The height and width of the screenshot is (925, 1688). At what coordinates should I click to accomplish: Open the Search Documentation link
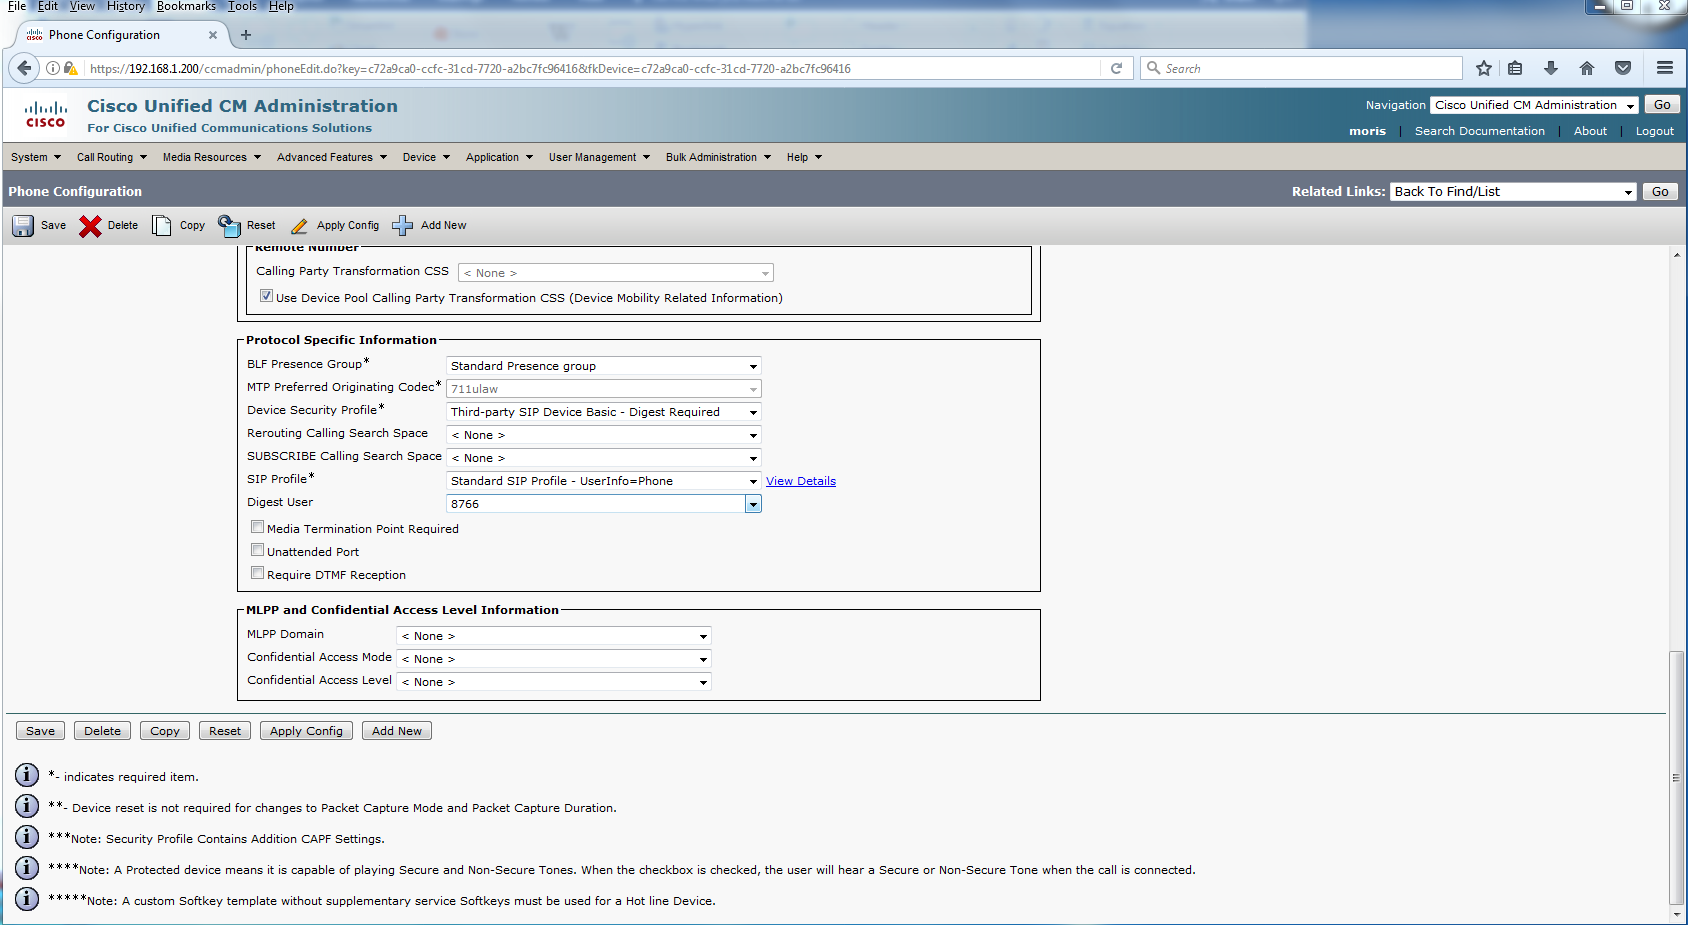click(x=1480, y=131)
